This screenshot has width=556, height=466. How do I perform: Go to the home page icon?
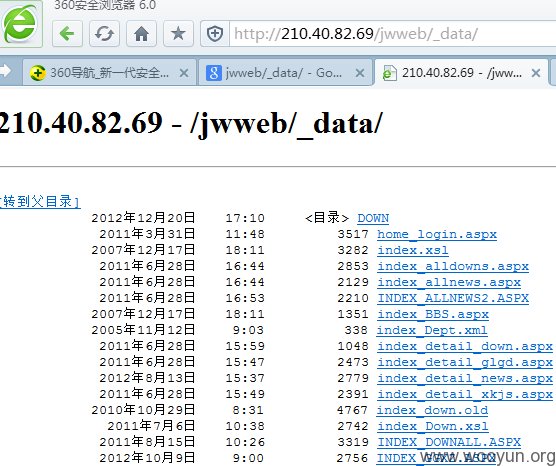tap(141, 34)
